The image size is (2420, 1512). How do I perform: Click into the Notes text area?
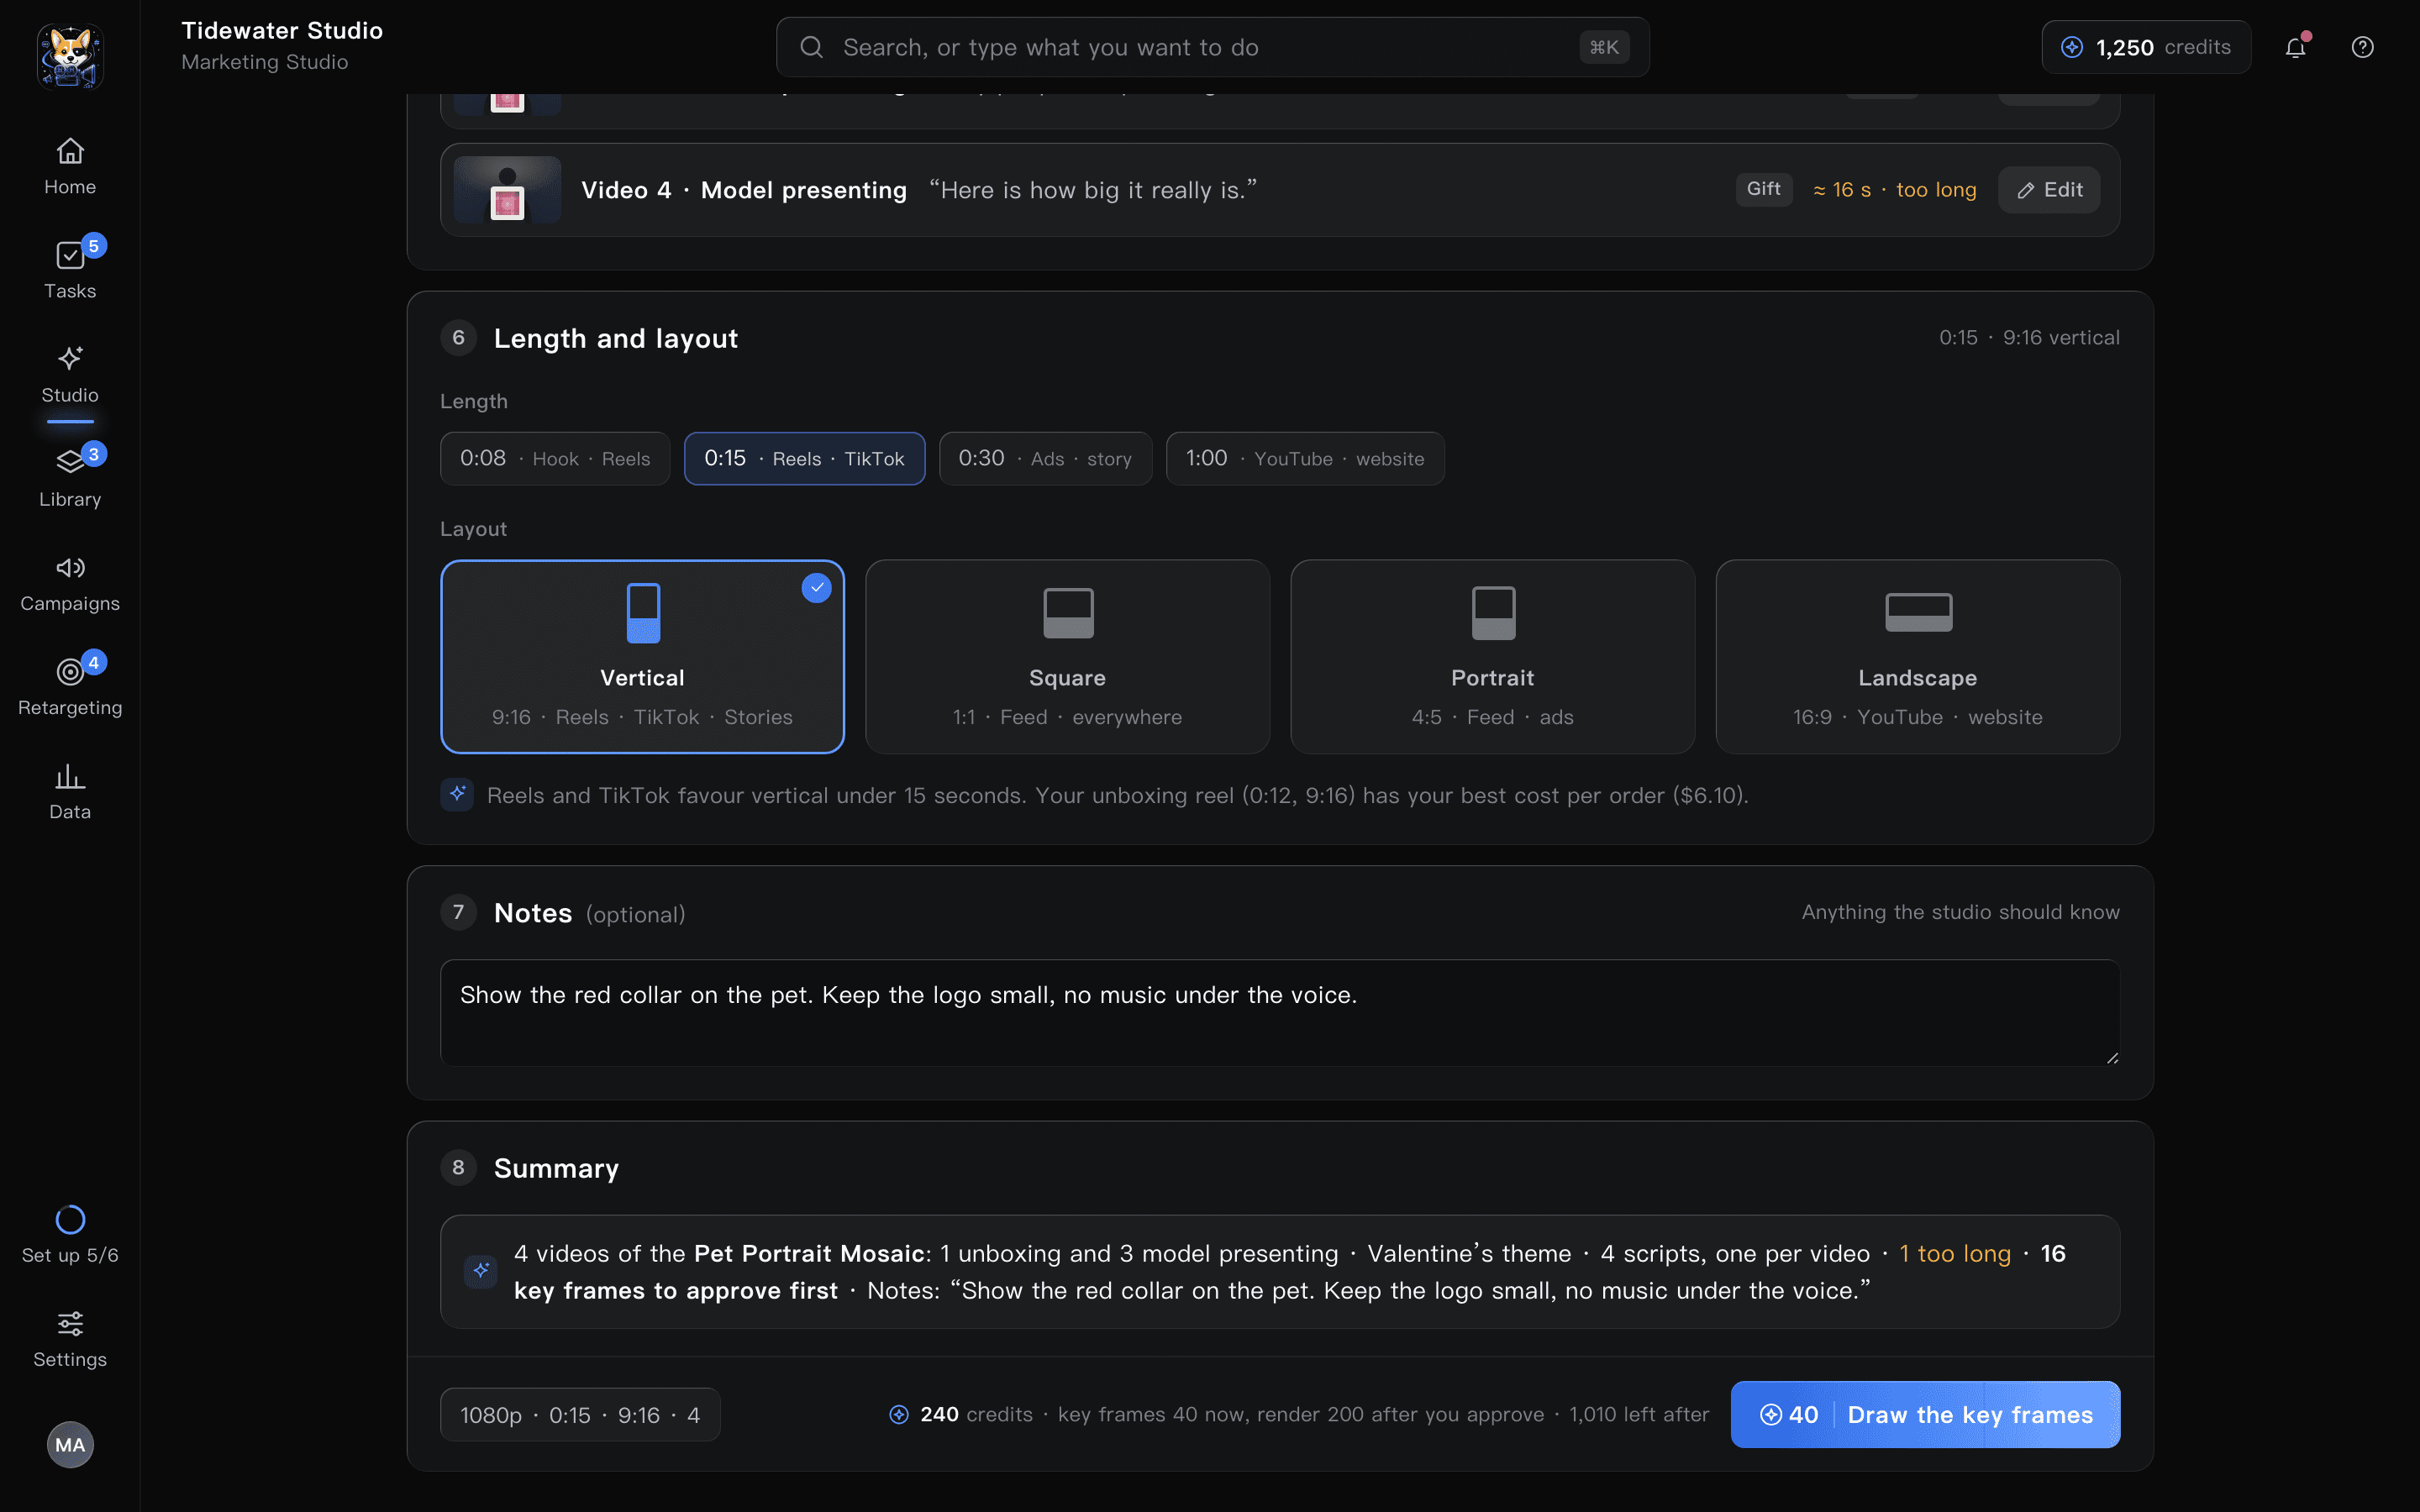tap(1280, 1013)
